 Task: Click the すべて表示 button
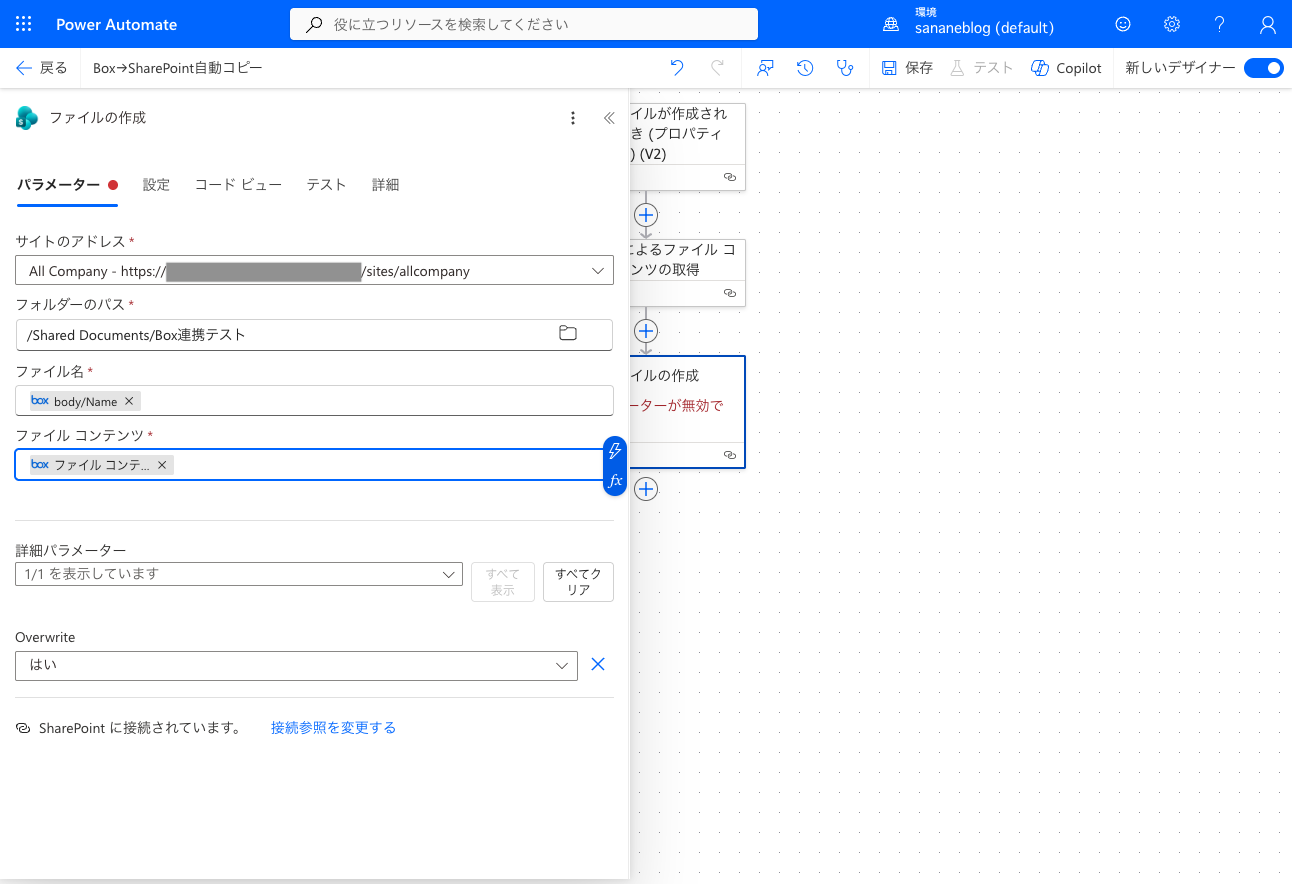tap(502, 582)
